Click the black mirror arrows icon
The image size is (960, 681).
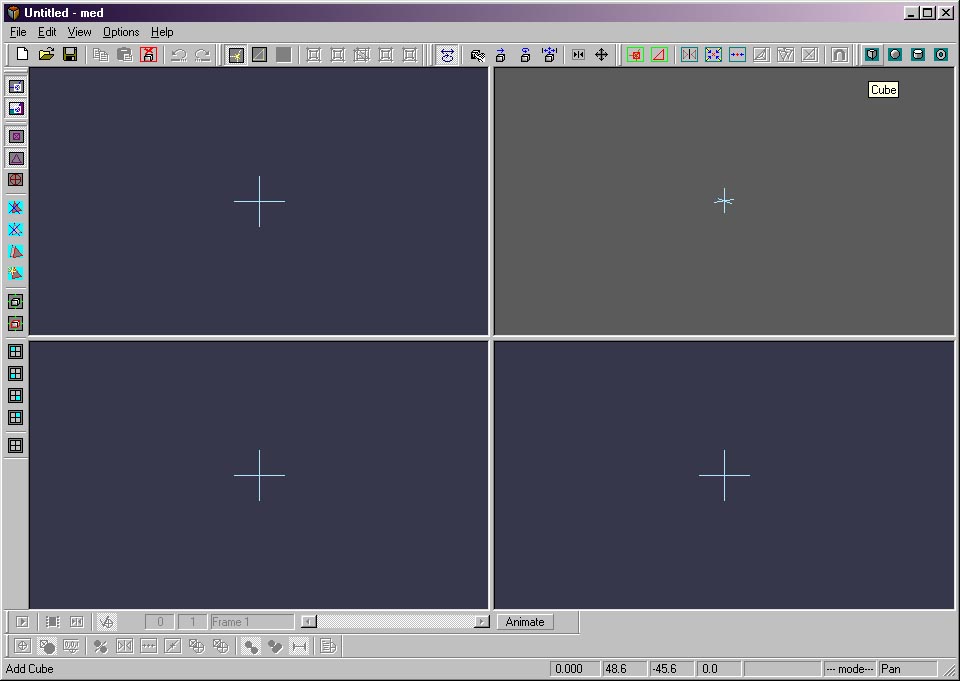578,55
